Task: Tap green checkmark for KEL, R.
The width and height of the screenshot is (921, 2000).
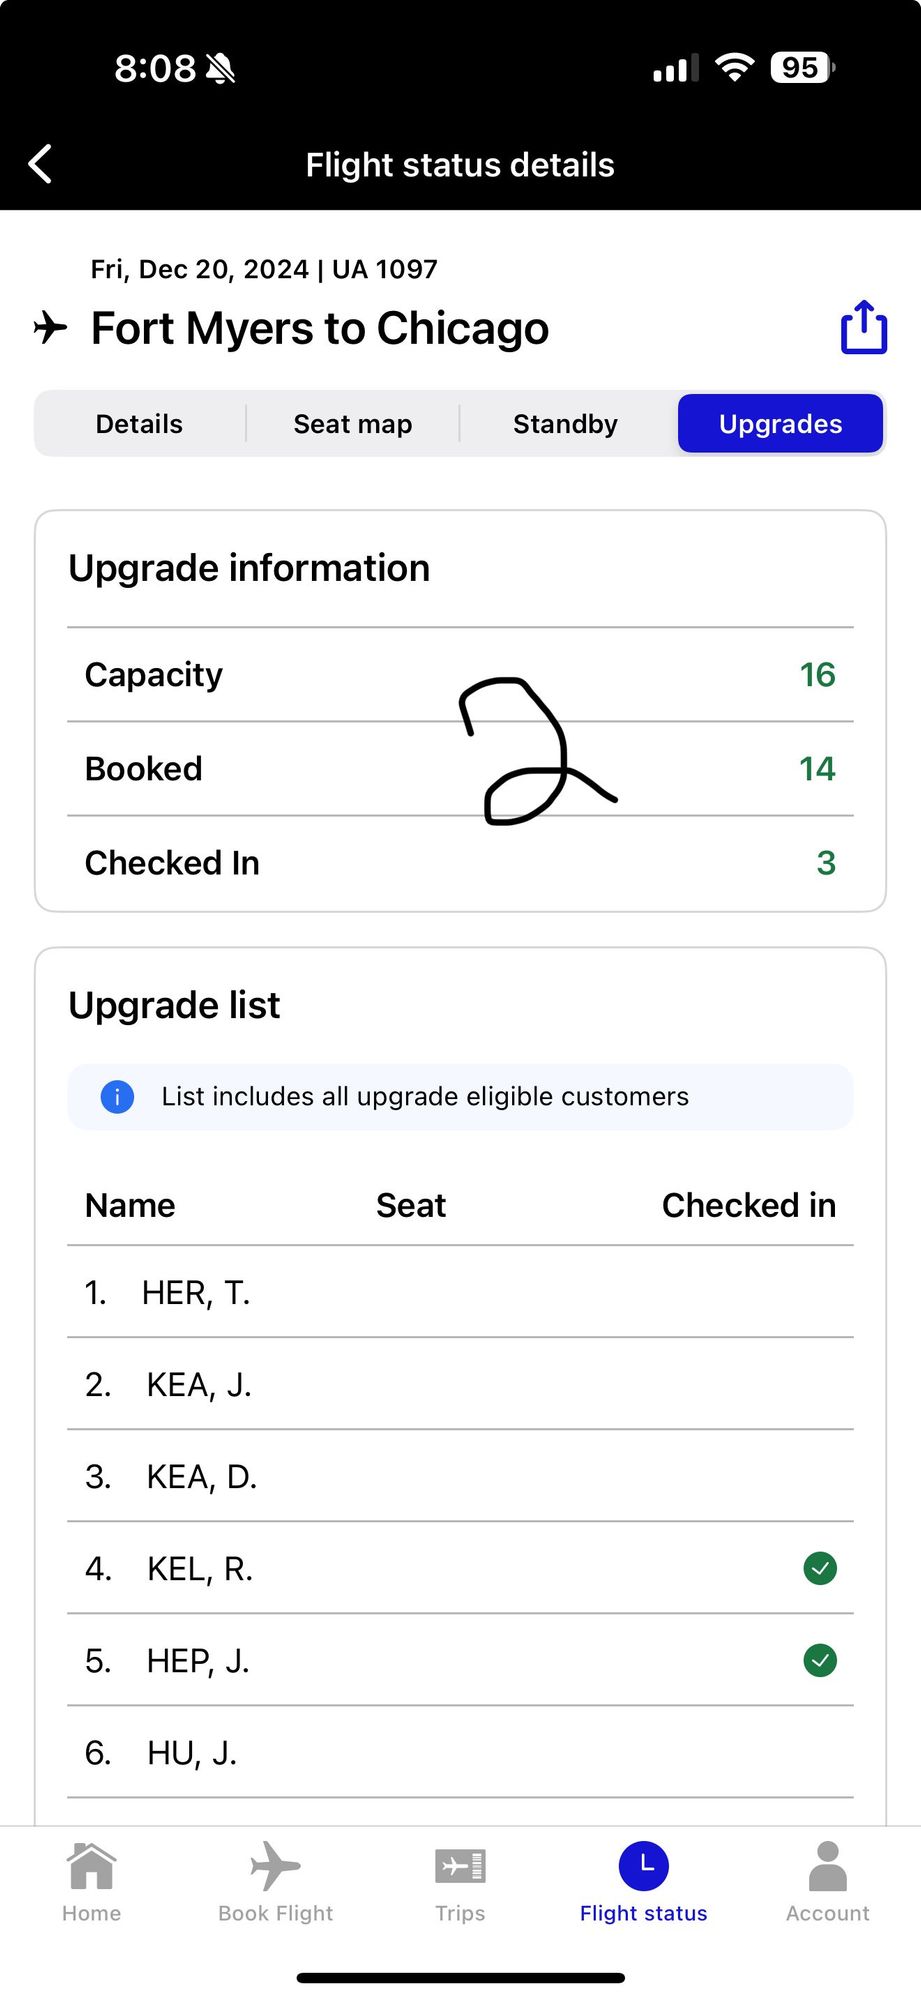Action: click(820, 1568)
